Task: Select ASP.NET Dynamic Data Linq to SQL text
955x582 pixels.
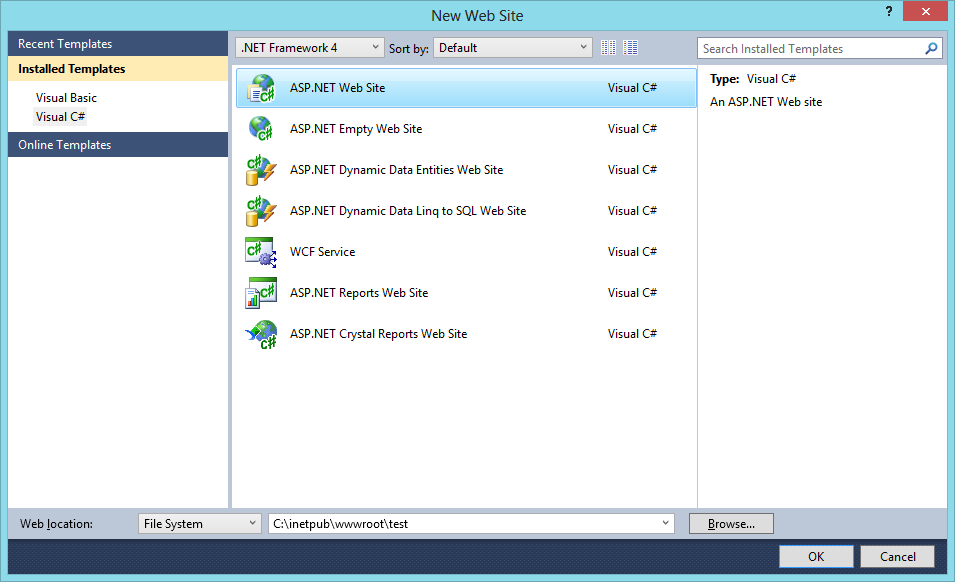Action: coord(408,211)
